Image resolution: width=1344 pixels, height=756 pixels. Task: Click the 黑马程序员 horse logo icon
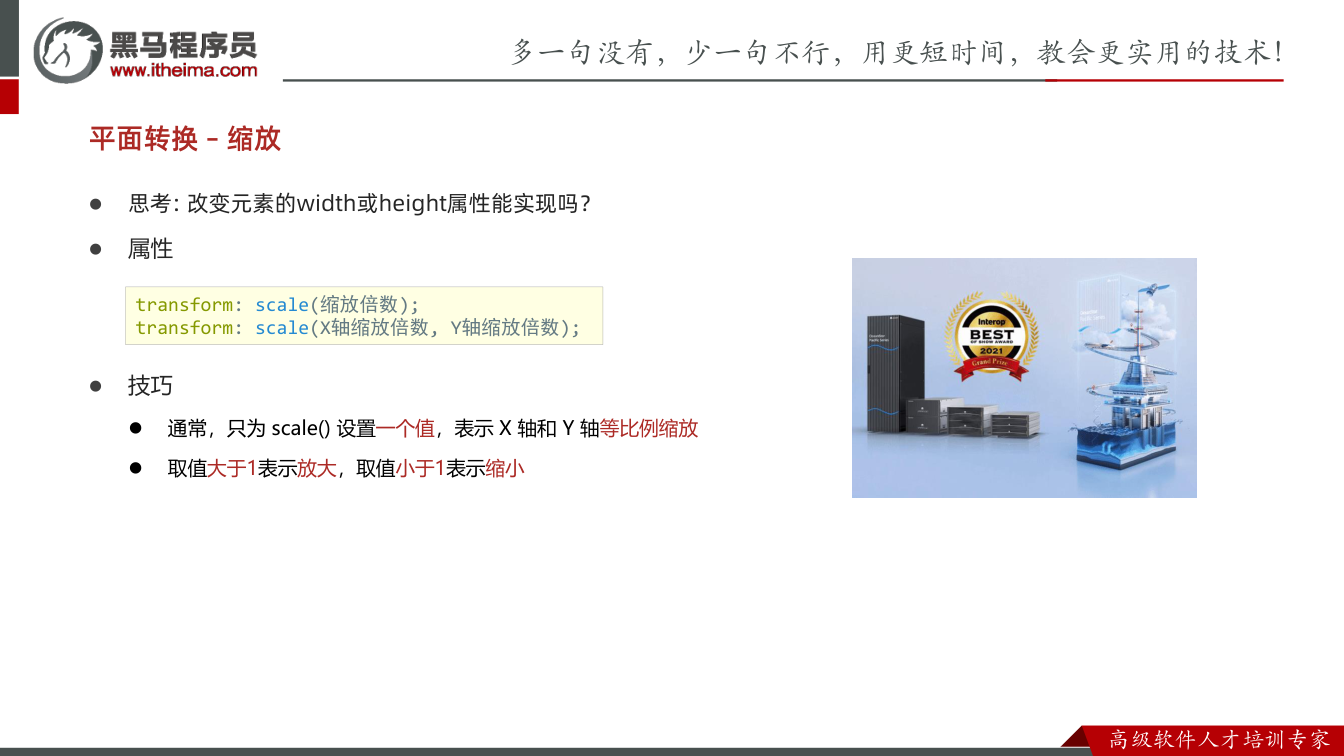[x=68, y=50]
